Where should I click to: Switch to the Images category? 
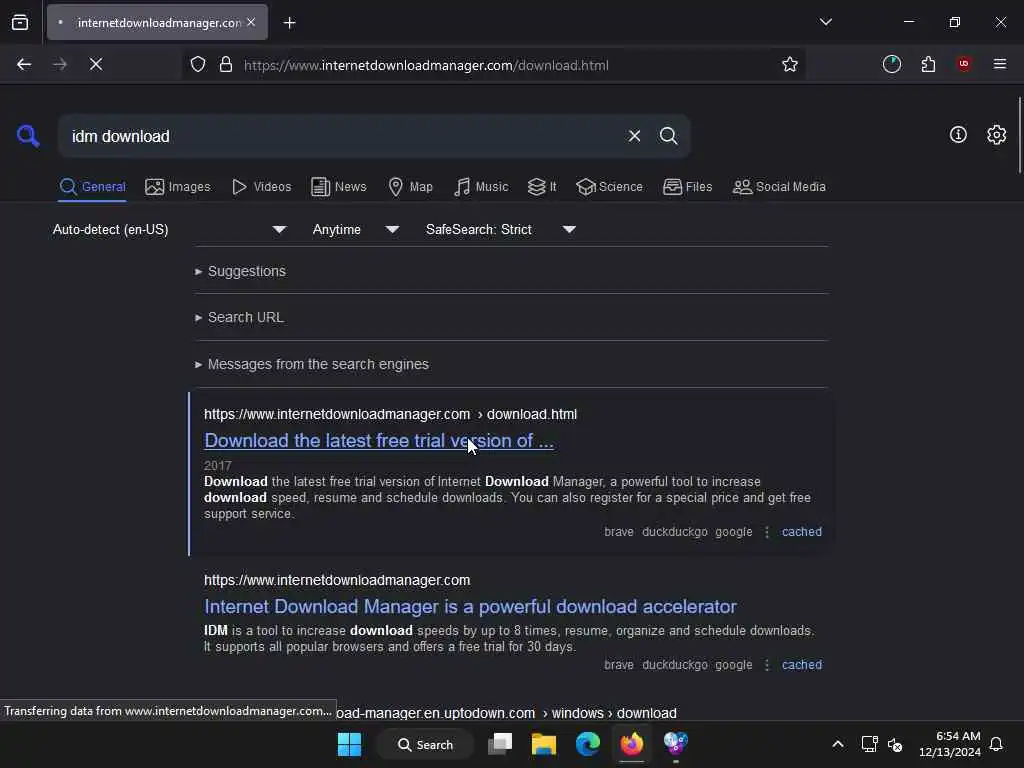178,187
